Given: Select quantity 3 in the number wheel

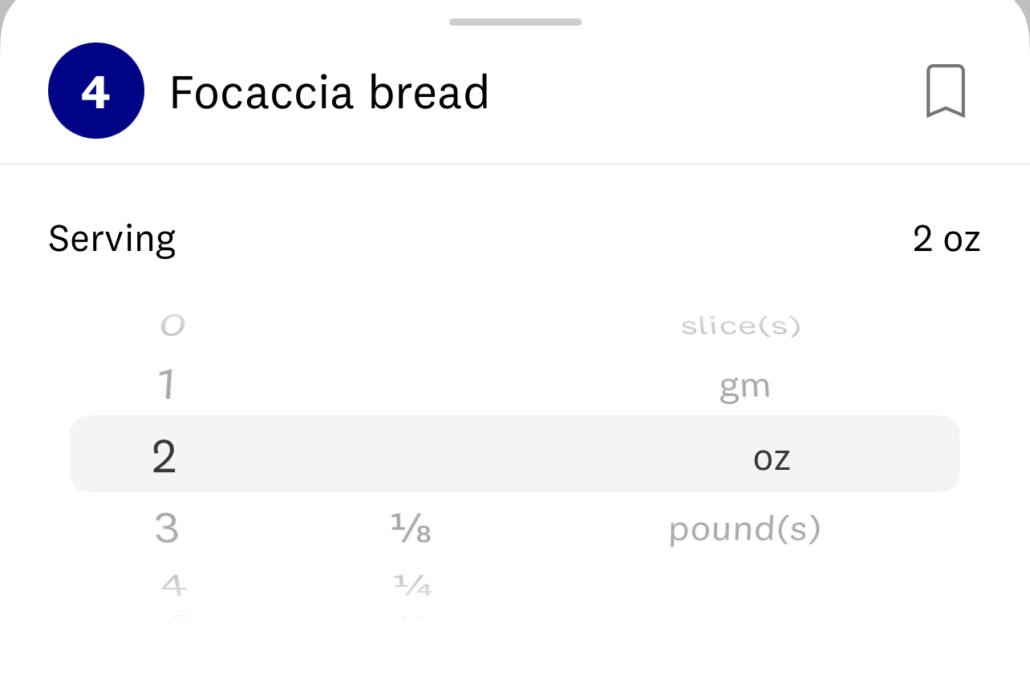Looking at the screenshot, I should tap(167, 528).
